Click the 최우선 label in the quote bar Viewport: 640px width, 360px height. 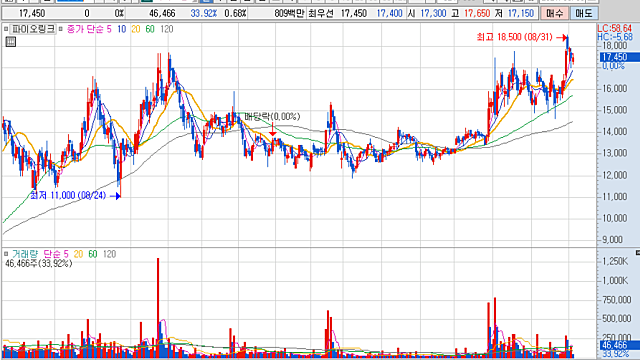(x=320, y=13)
